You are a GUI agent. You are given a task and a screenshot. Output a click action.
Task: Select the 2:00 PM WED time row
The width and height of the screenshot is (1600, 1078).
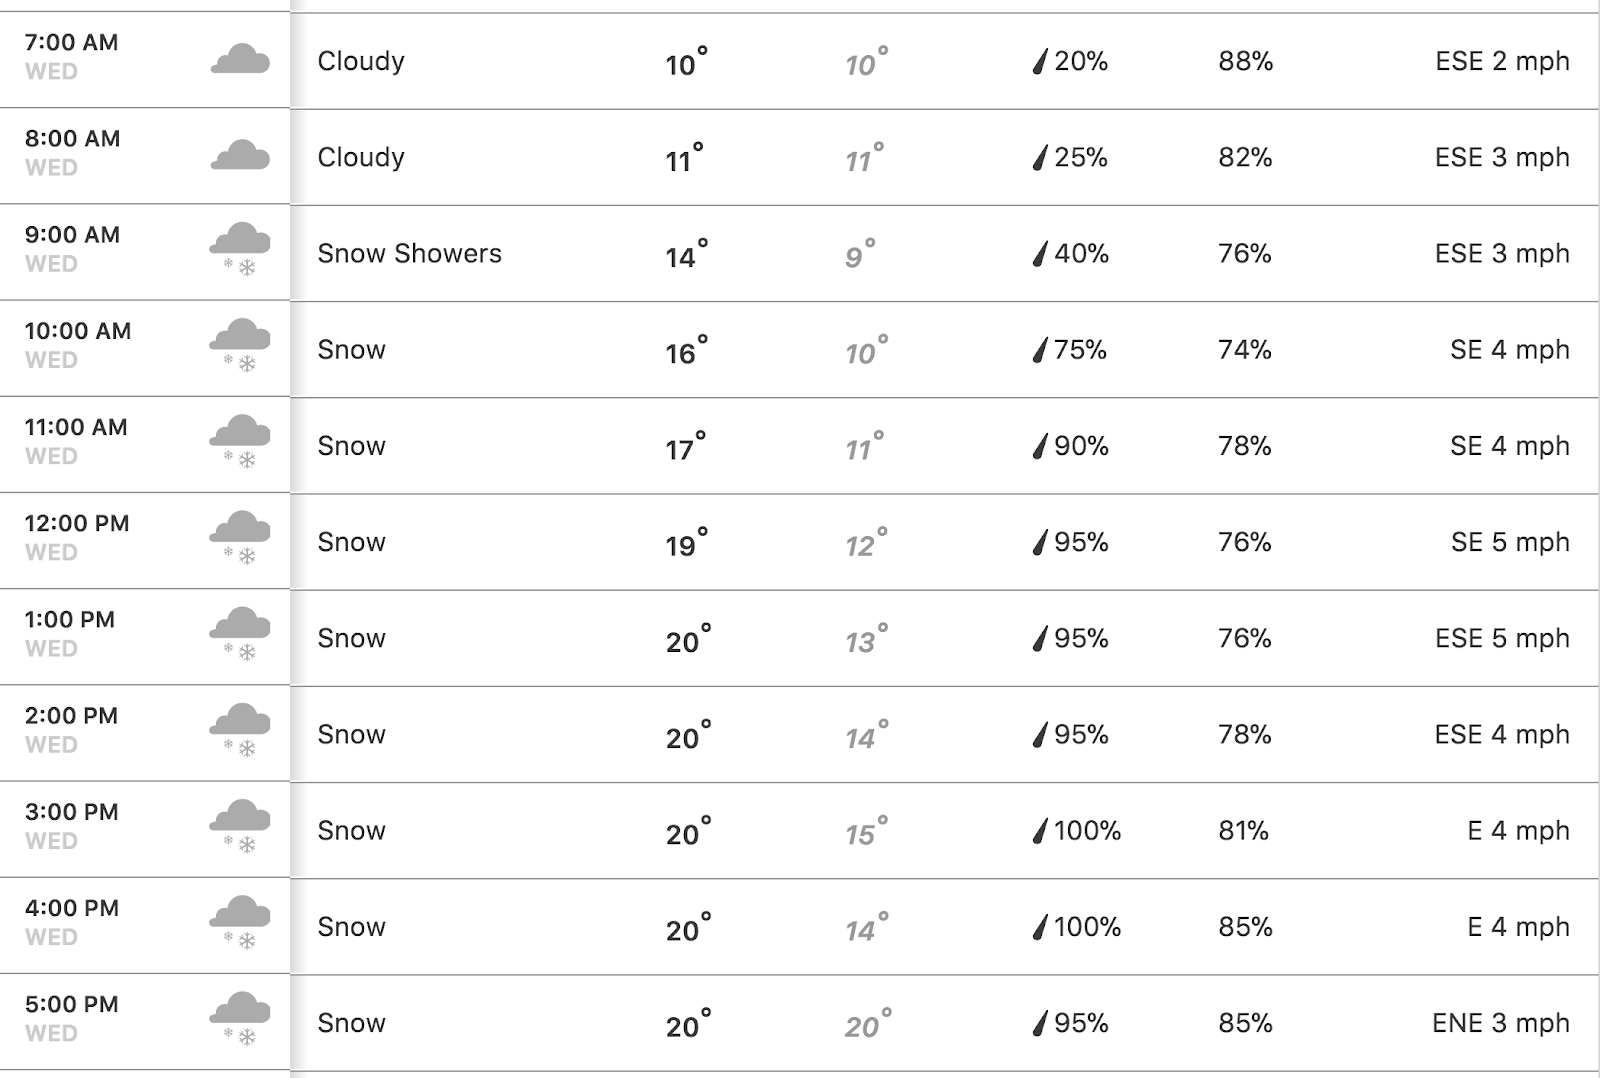[145, 733]
